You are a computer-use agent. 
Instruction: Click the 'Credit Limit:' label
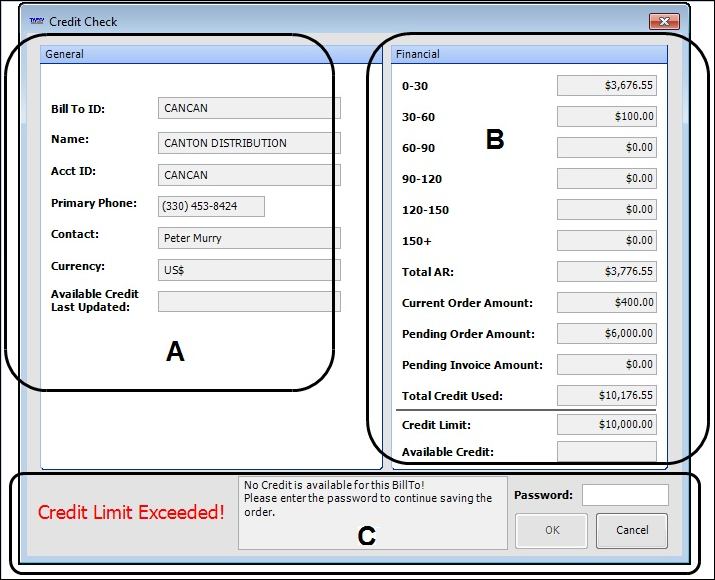[436, 425]
